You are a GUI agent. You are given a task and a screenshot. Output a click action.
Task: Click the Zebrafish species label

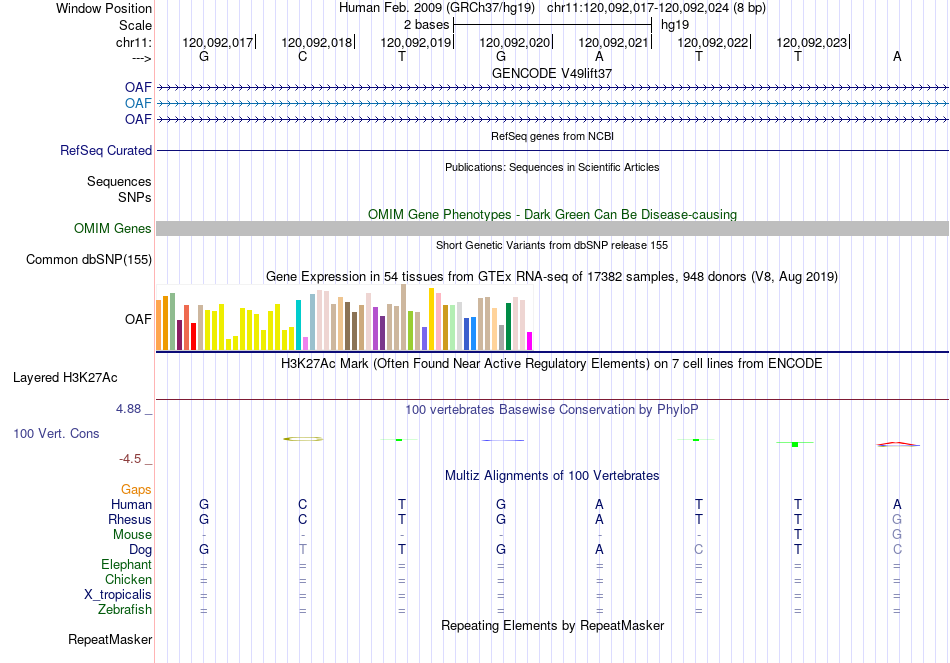[125, 610]
